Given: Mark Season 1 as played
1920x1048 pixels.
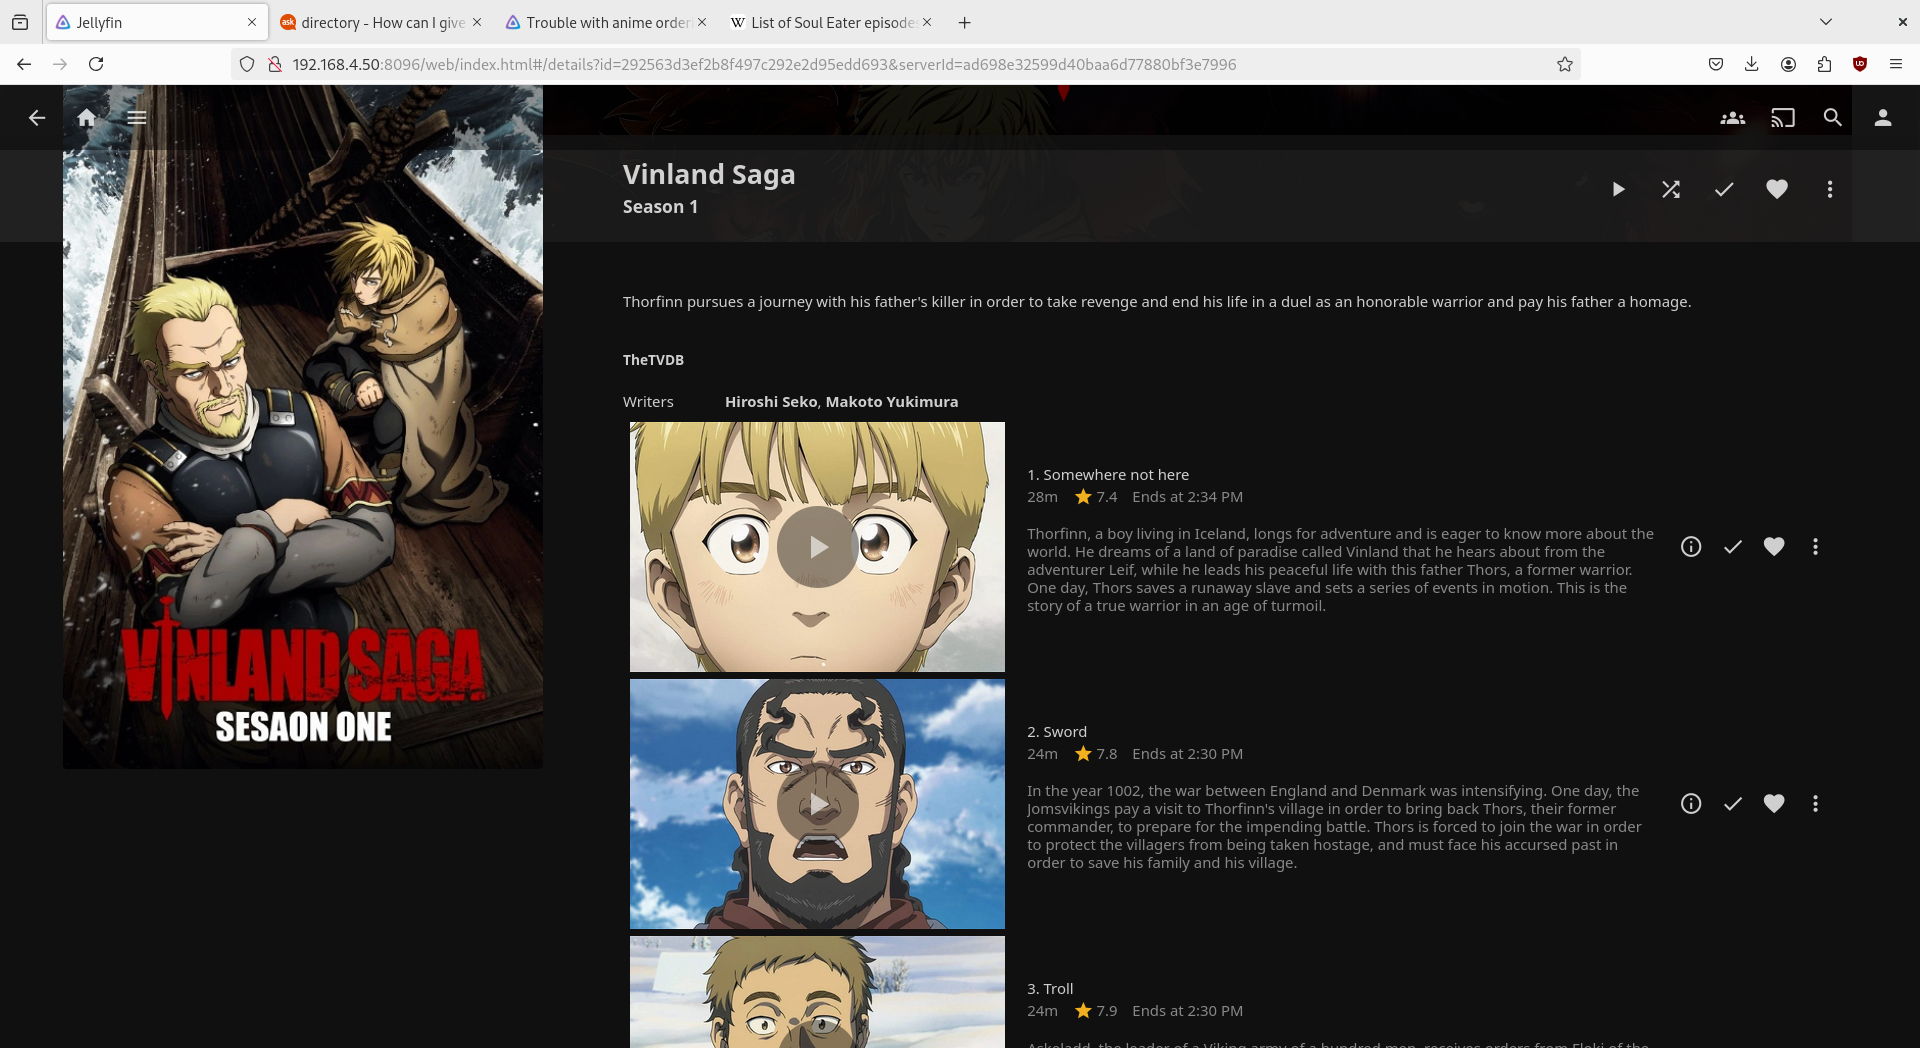Looking at the screenshot, I should click(1724, 189).
